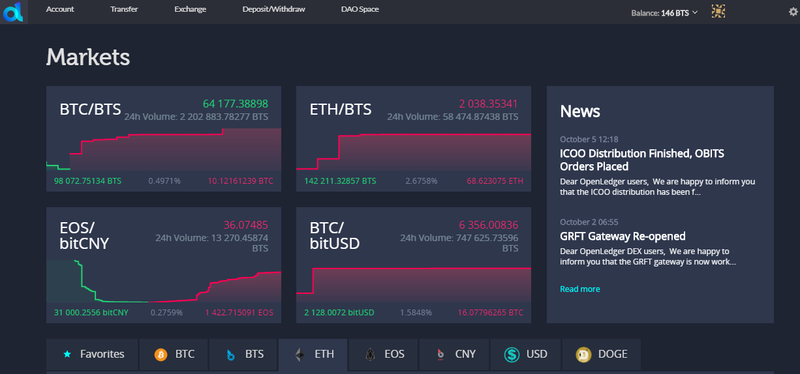Open DAO Space menu
Image resolution: width=800 pixels, height=374 pixels.
pos(360,9)
